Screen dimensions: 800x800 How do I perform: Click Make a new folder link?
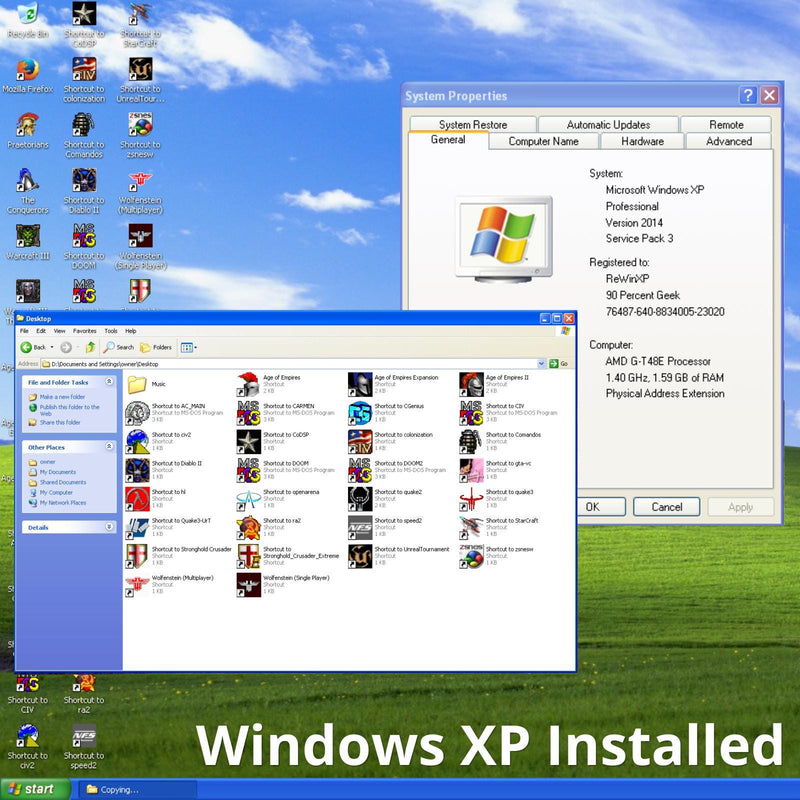(62, 396)
